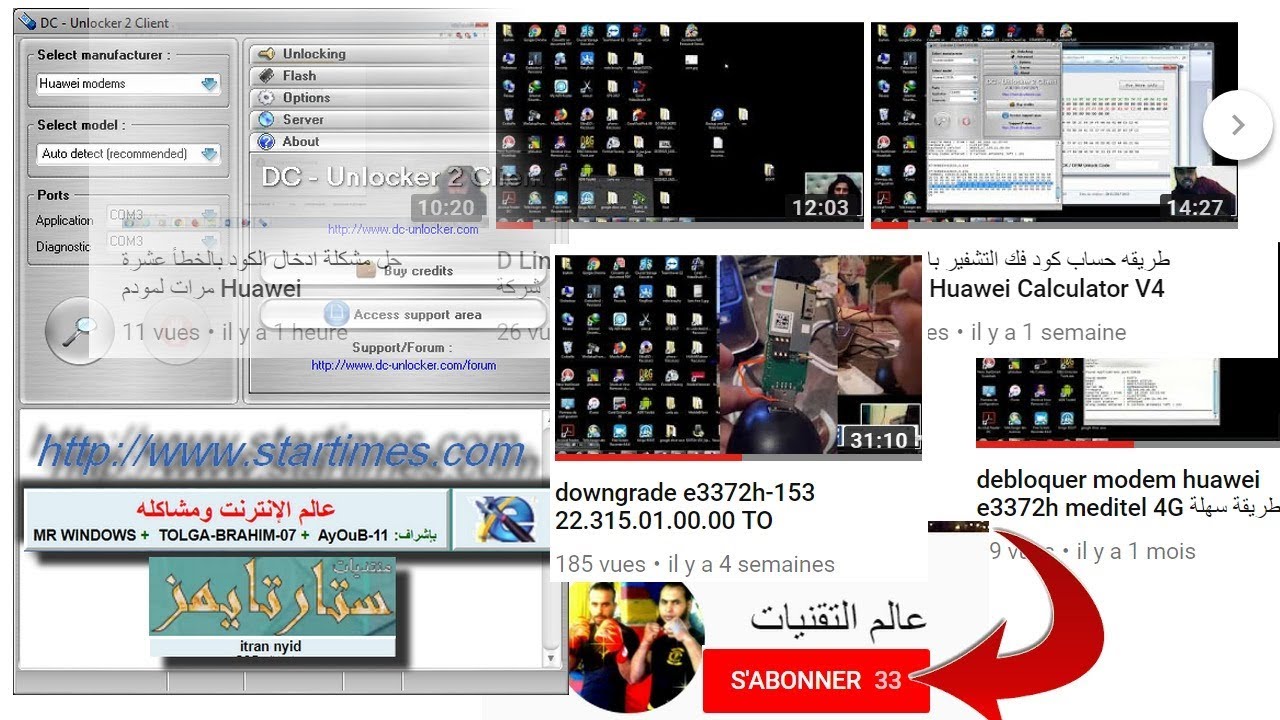
Task: Click the Select manufacturer group label
Action: point(104,55)
